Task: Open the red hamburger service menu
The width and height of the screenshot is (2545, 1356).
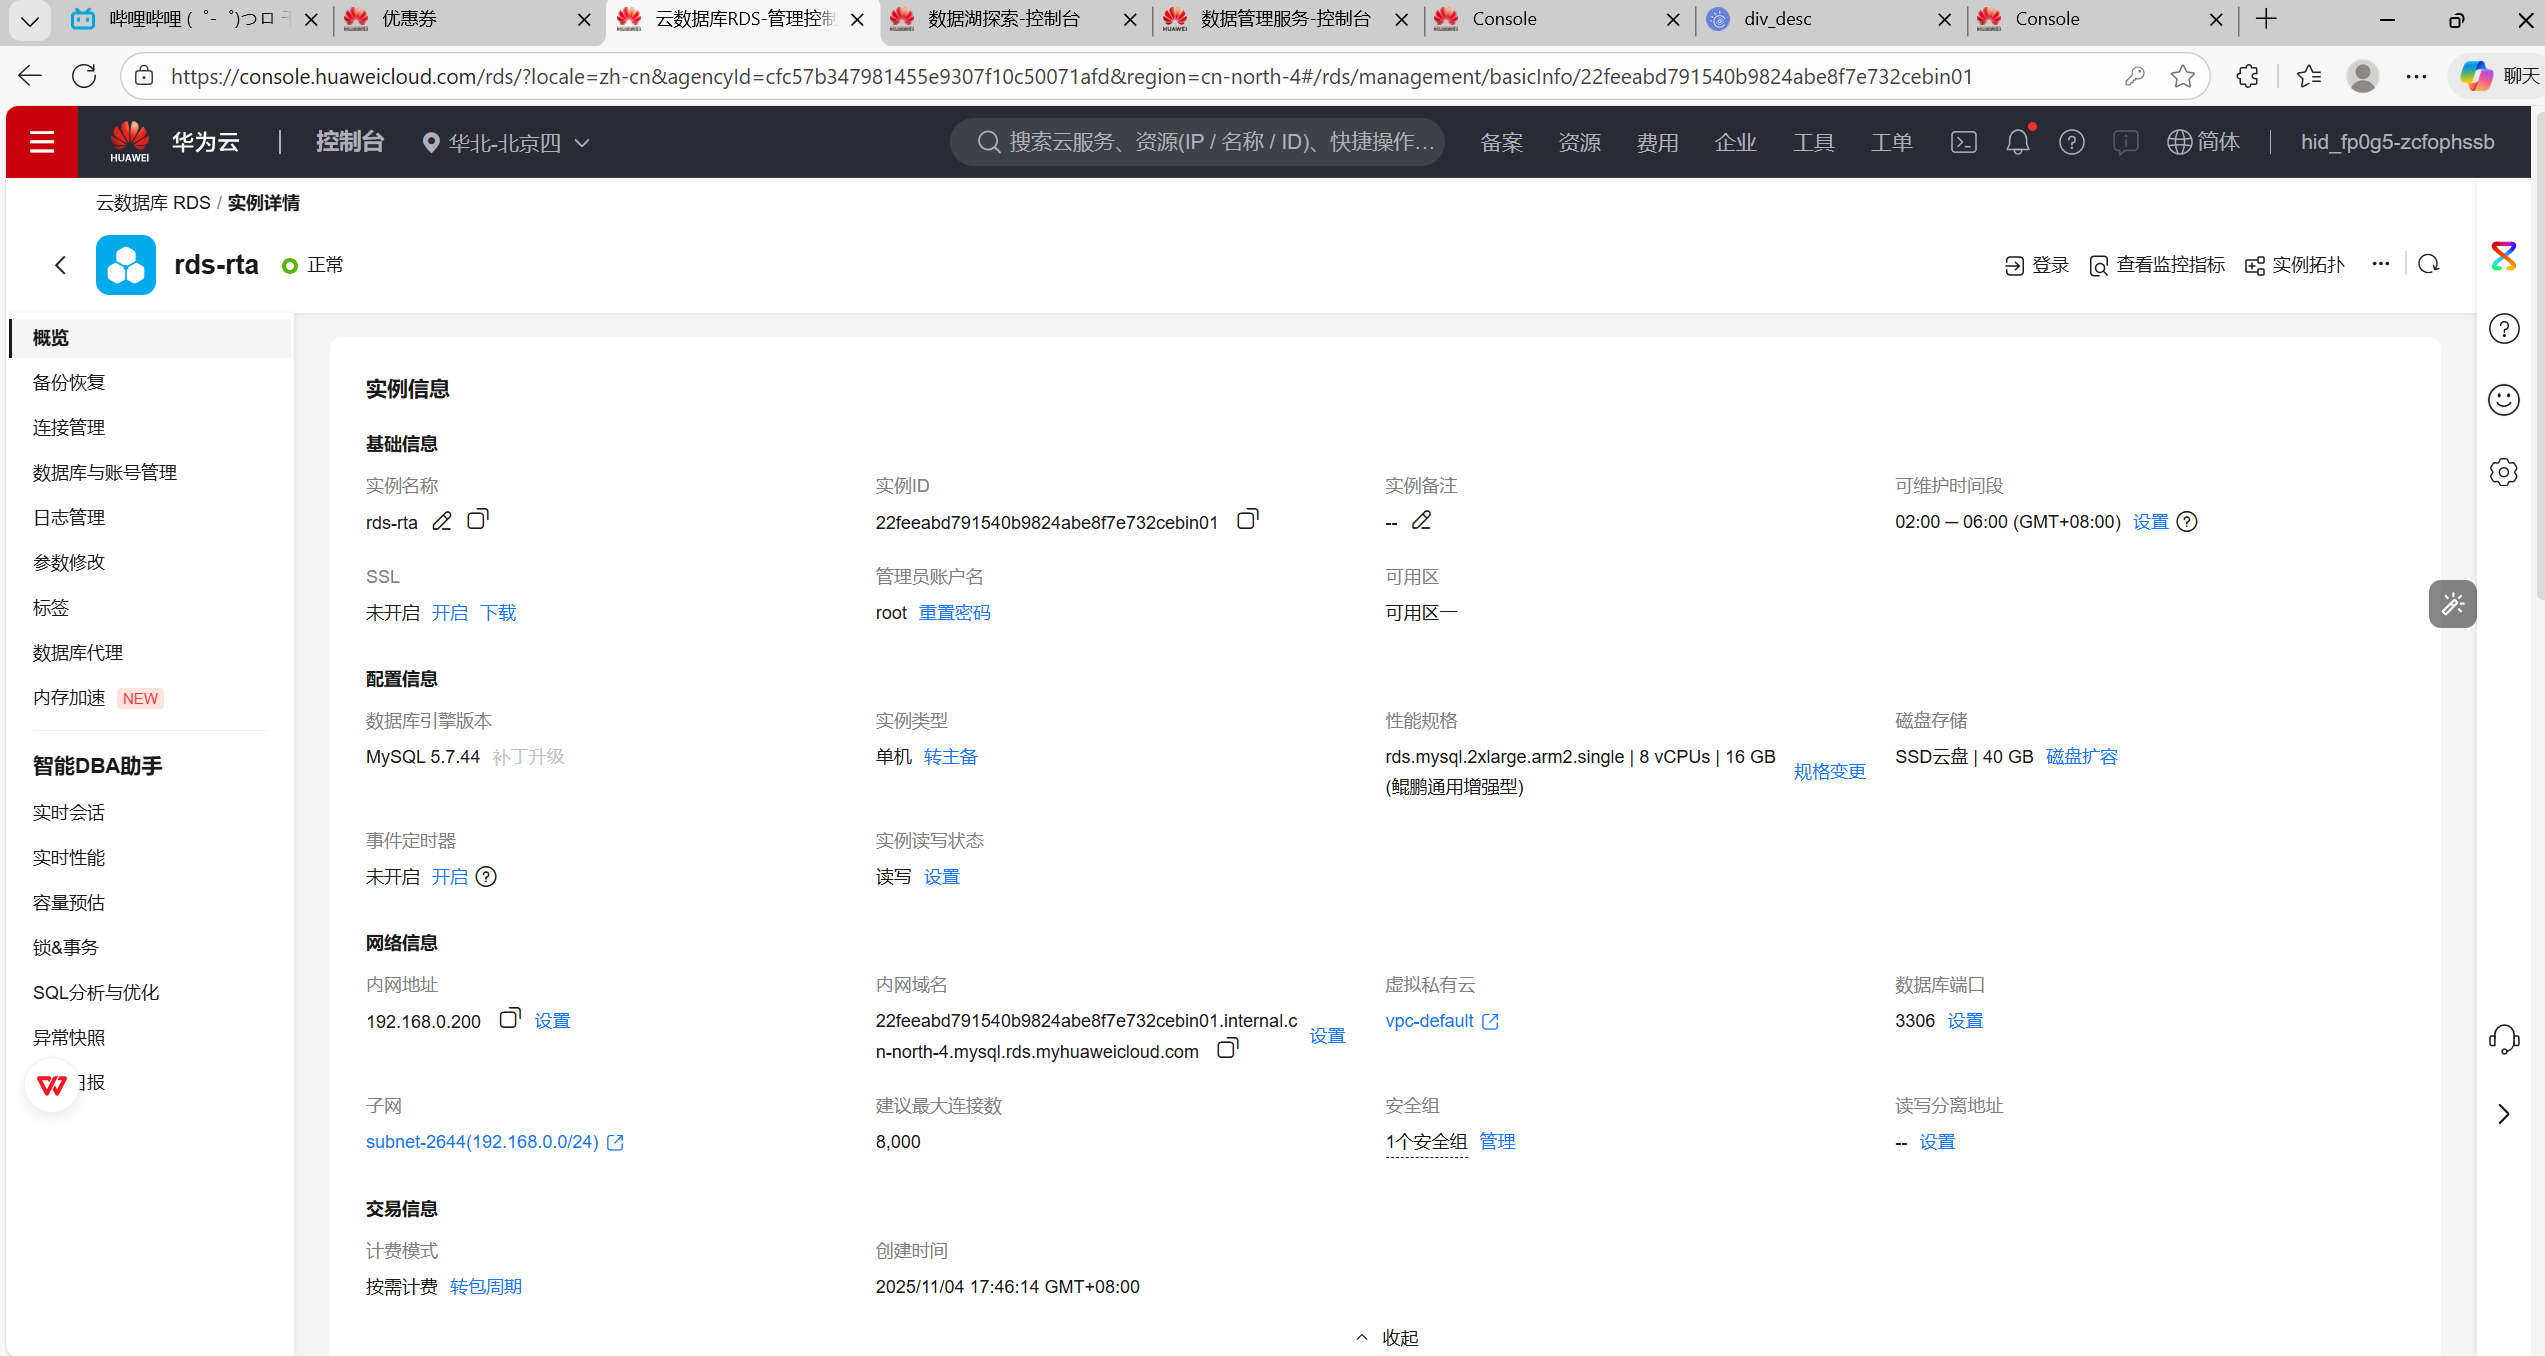Action: click(42, 142)
